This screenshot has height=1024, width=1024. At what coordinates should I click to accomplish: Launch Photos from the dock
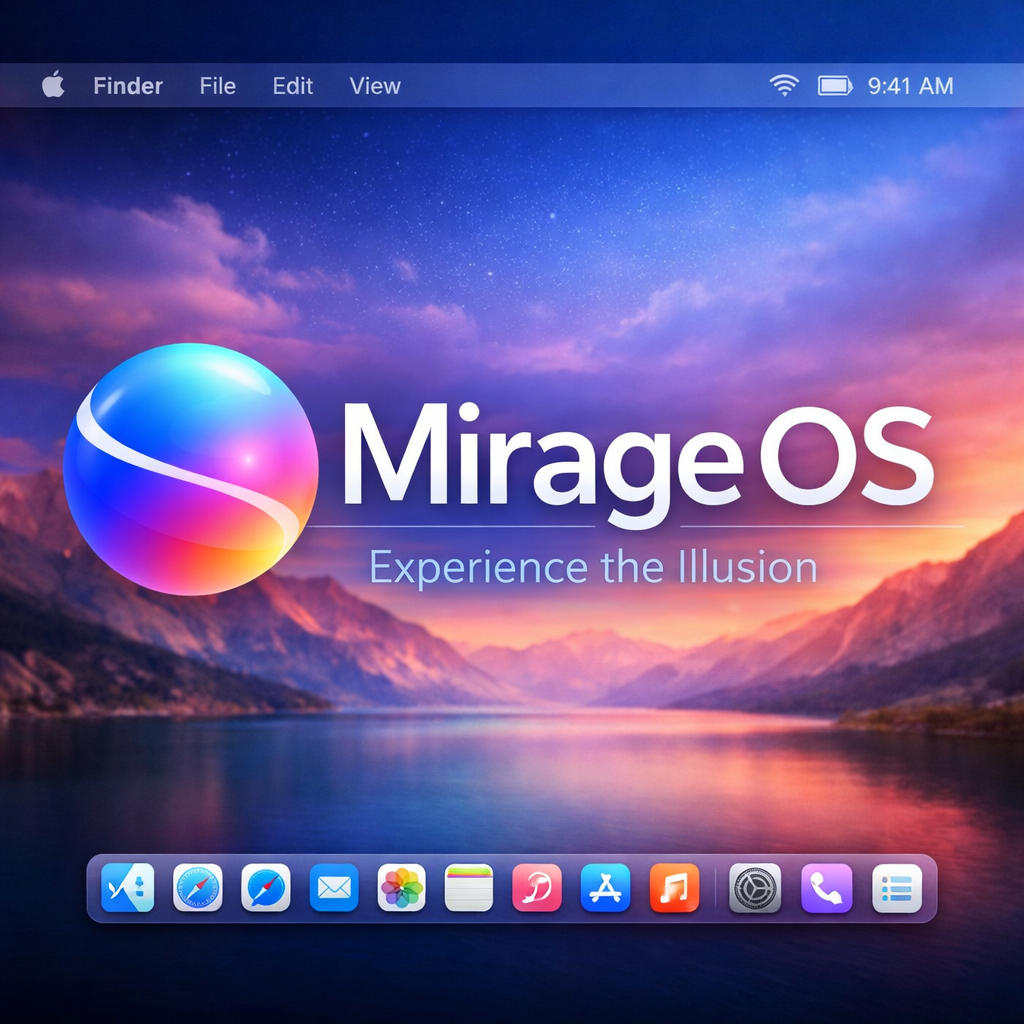402,887
